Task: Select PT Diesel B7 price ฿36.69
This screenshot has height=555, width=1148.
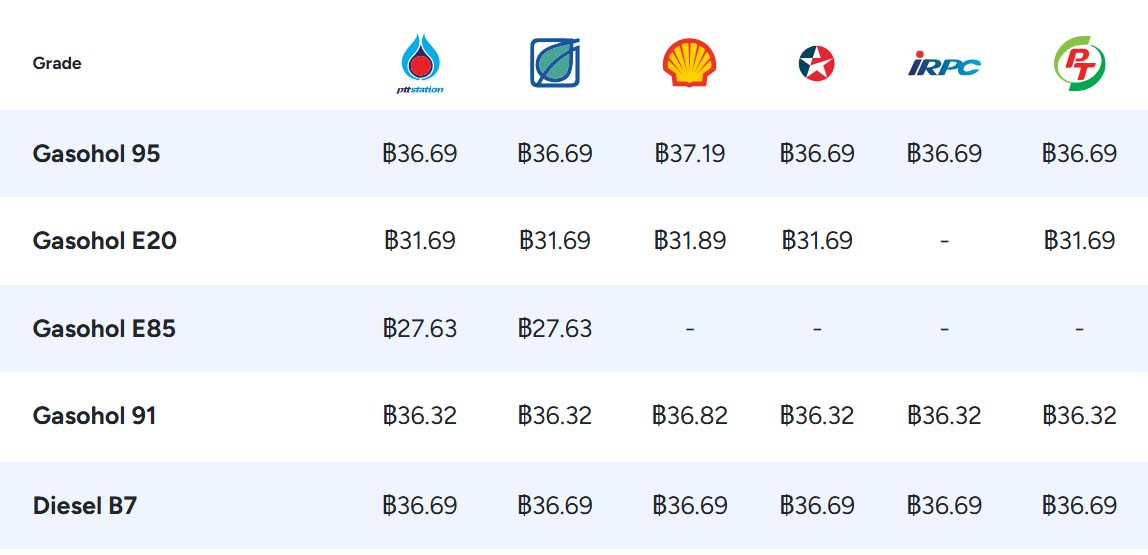Action: click(x=1079, y=506)
